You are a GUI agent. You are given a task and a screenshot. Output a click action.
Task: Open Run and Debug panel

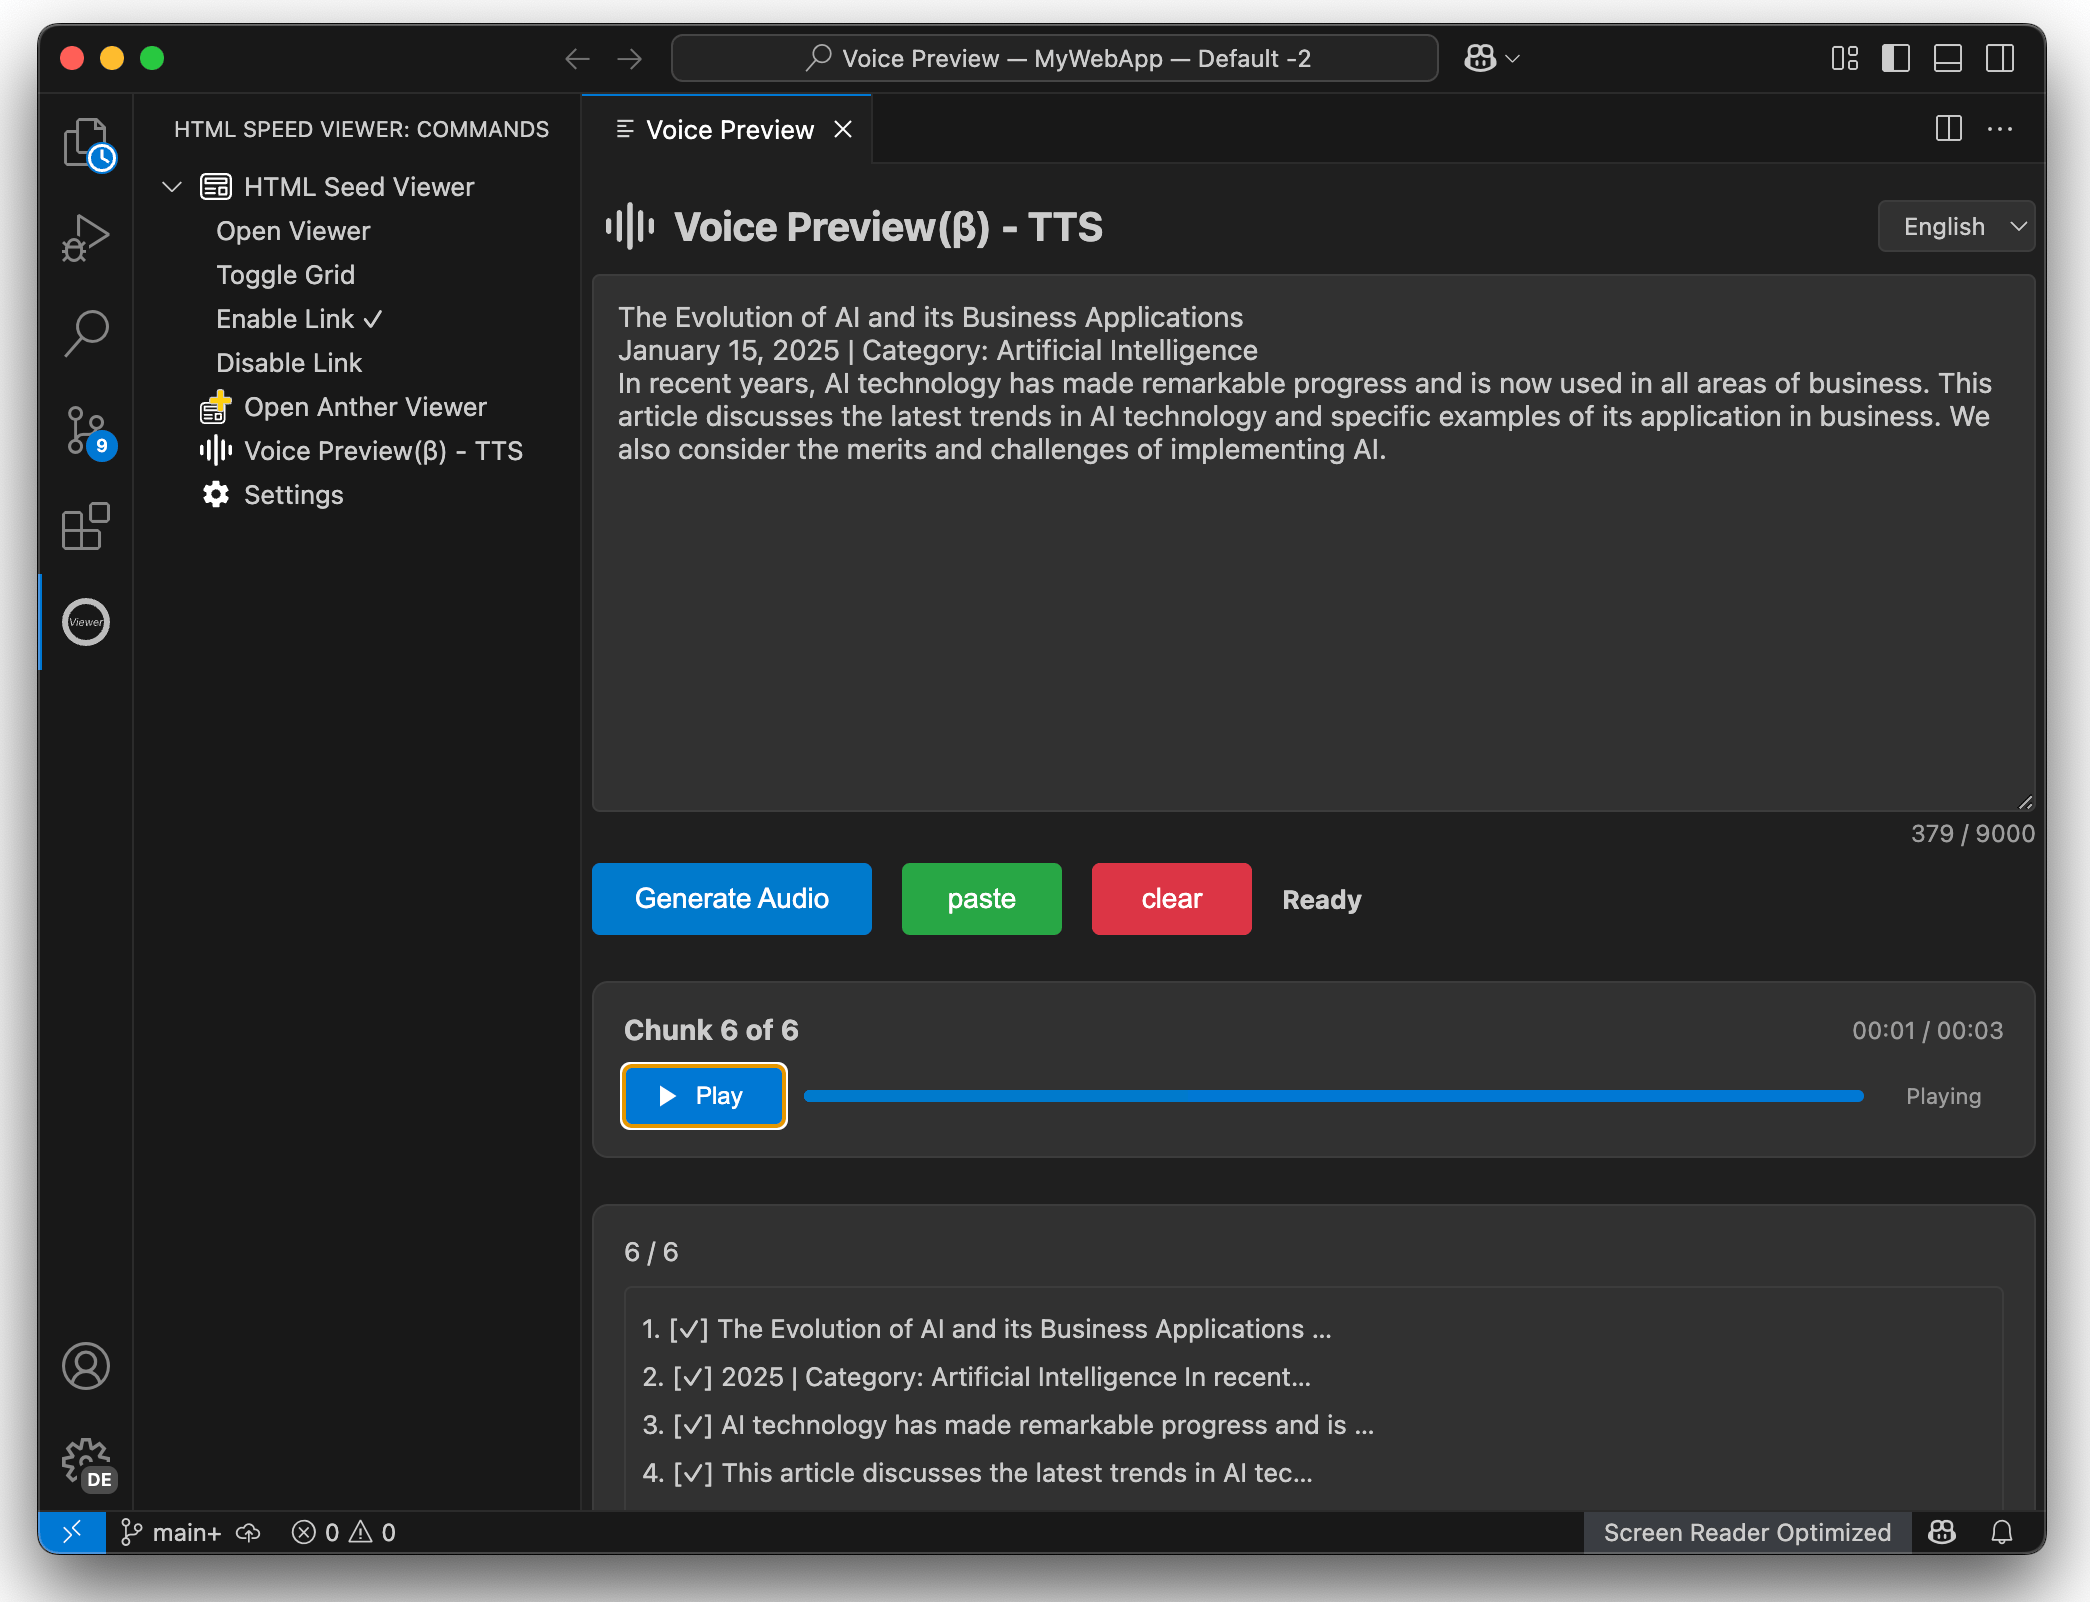(x=86, y=237)
